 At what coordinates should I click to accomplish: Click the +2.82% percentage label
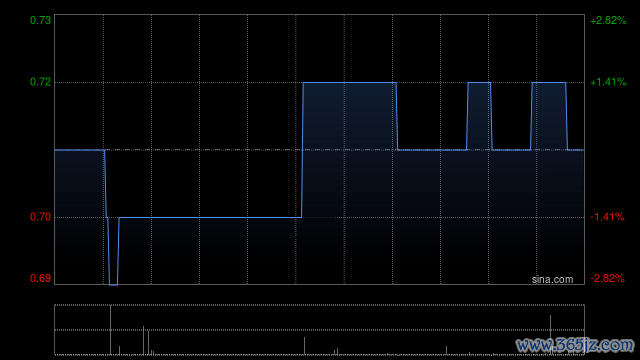(x=608, y=20)
